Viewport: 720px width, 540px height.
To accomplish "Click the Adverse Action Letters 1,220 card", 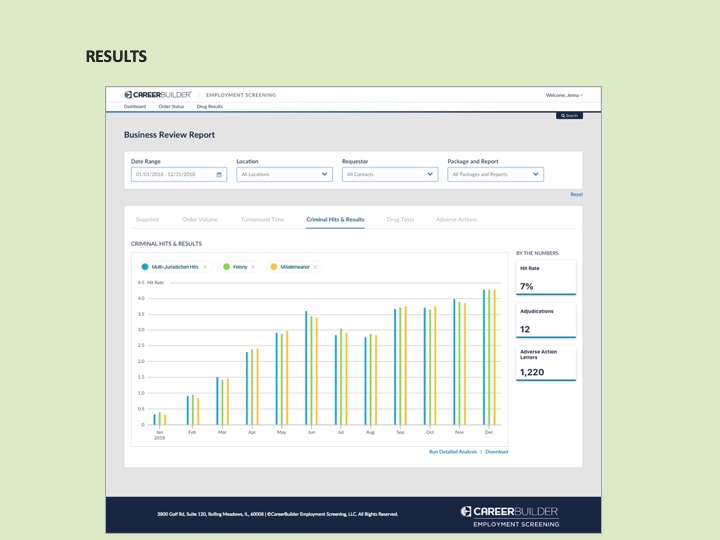I will tap(546, 363).
